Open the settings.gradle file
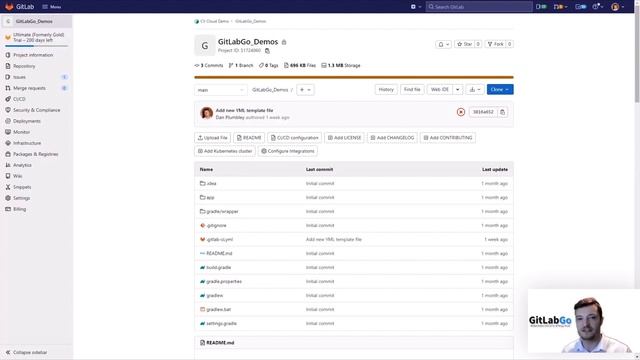This screenshot has width=640, height=360. 222,324
